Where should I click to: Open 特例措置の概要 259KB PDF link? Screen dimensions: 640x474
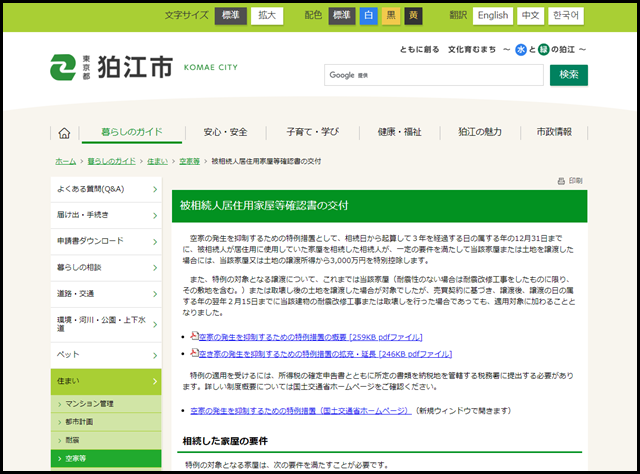pyautogui.click(x=310, y=337)
